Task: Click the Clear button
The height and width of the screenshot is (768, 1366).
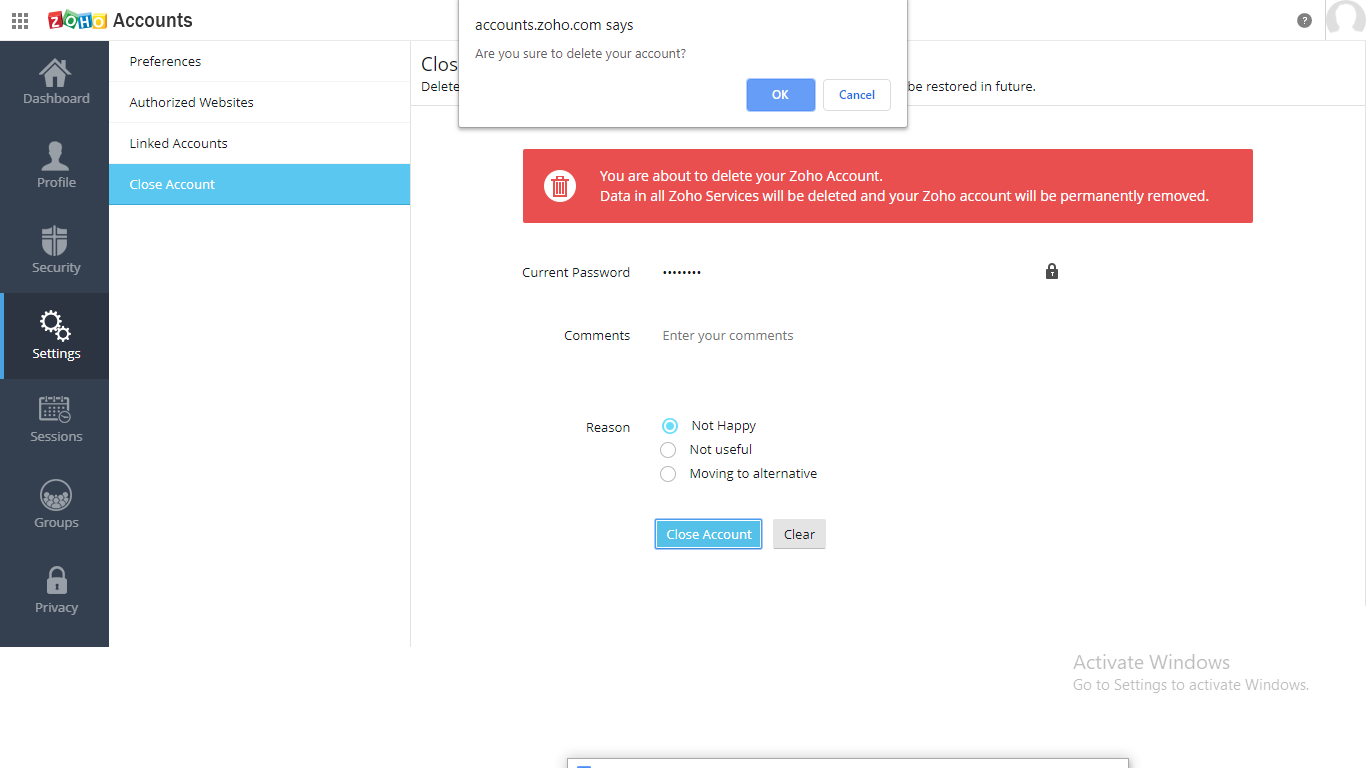Action: tap(798, 534)
